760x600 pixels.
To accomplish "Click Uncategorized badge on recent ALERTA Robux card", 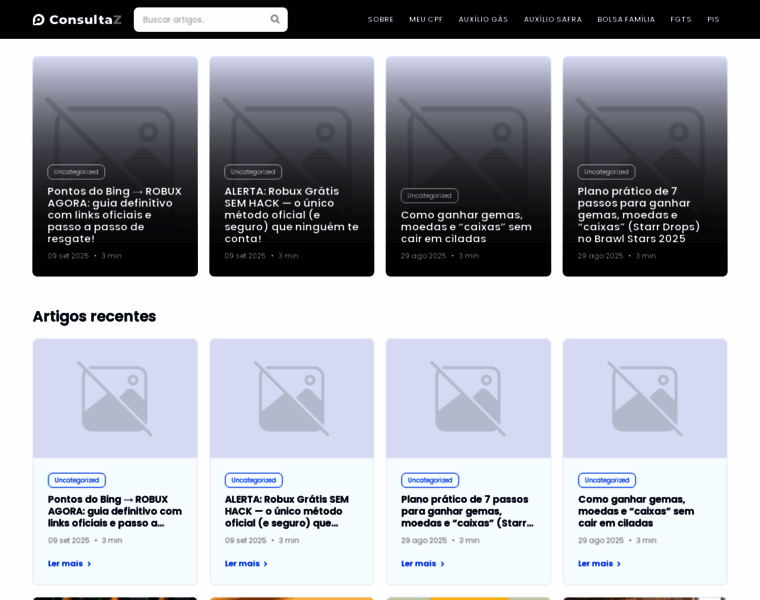I will point(254,480).
